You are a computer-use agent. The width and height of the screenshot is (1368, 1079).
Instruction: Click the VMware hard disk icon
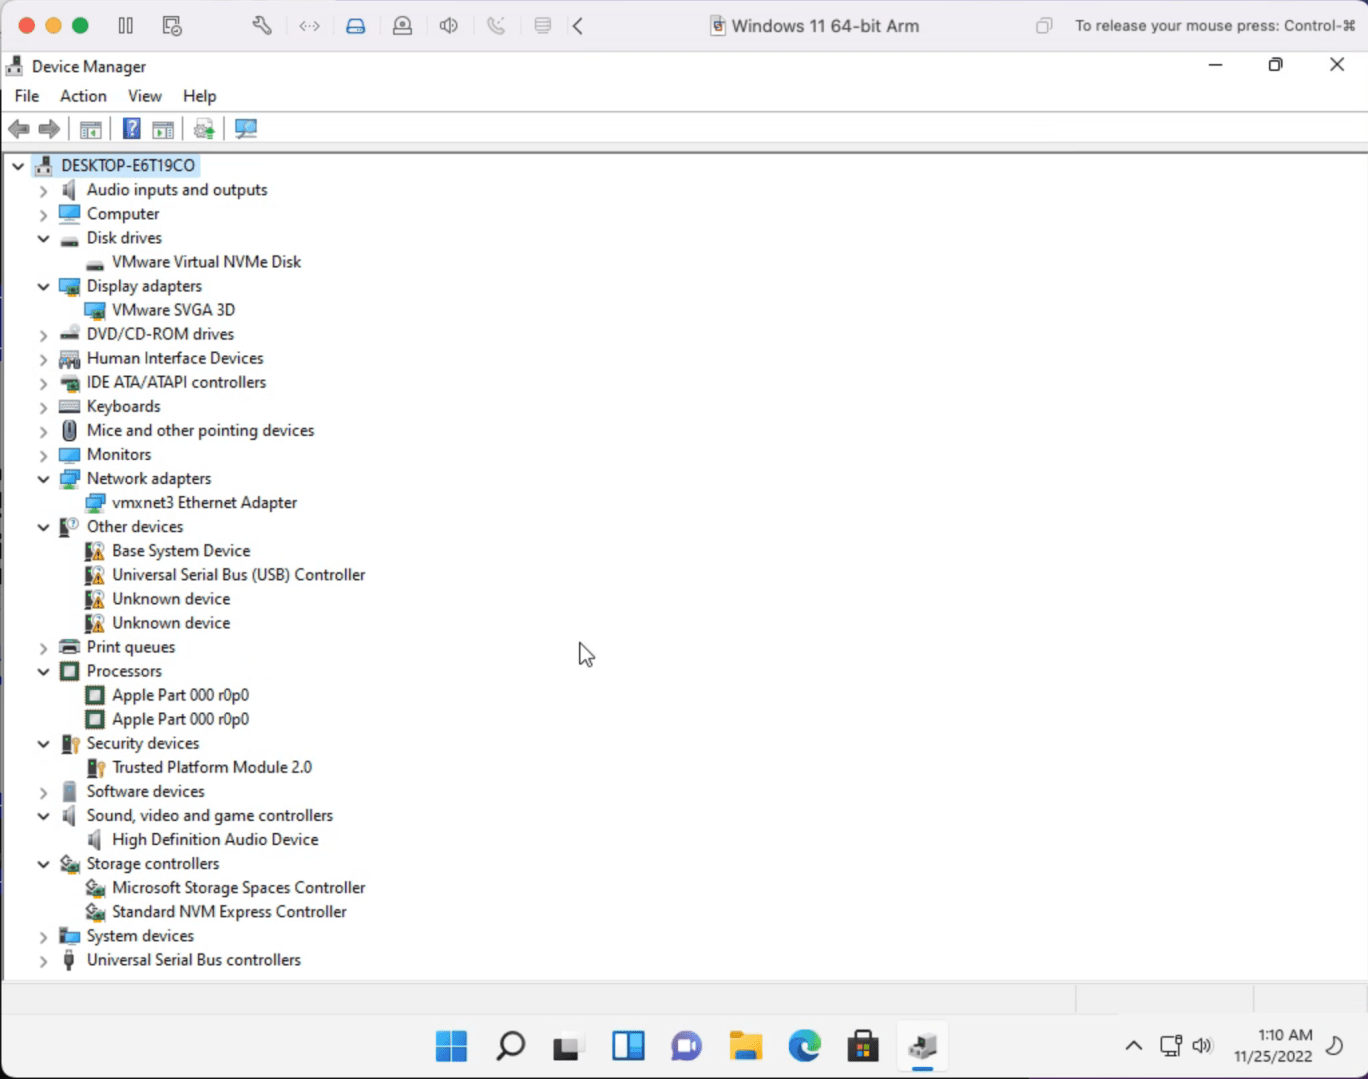(x=355, y=26)
